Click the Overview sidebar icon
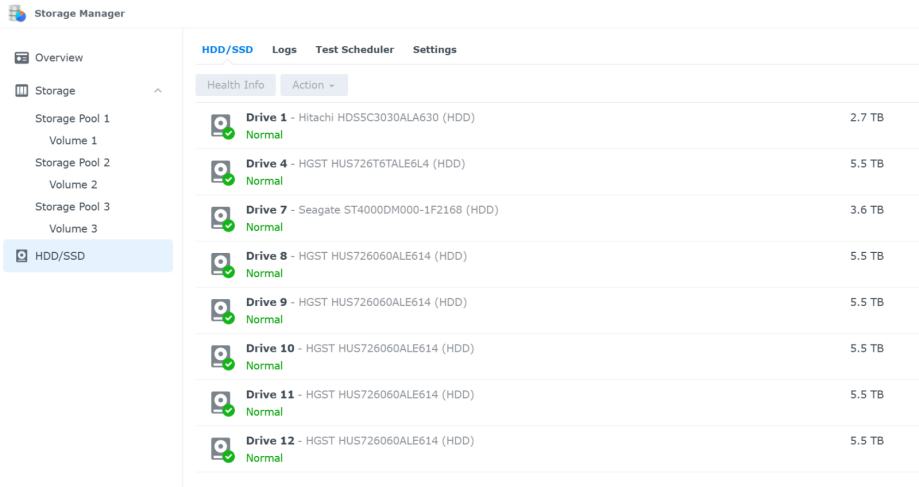The width and height of the screenshot is (919, 487). pyautogui.click(x=22, y=57)
